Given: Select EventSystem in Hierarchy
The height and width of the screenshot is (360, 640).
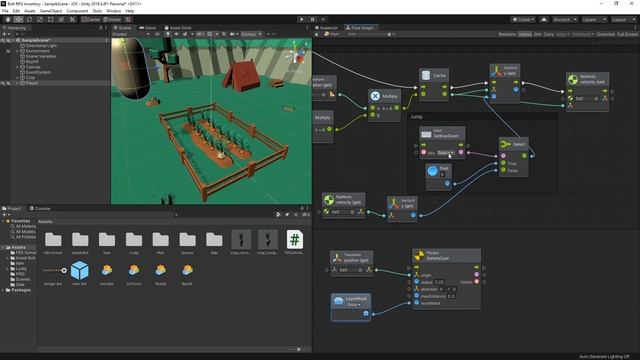Looking at the screenshot, I should click(38, 72).
